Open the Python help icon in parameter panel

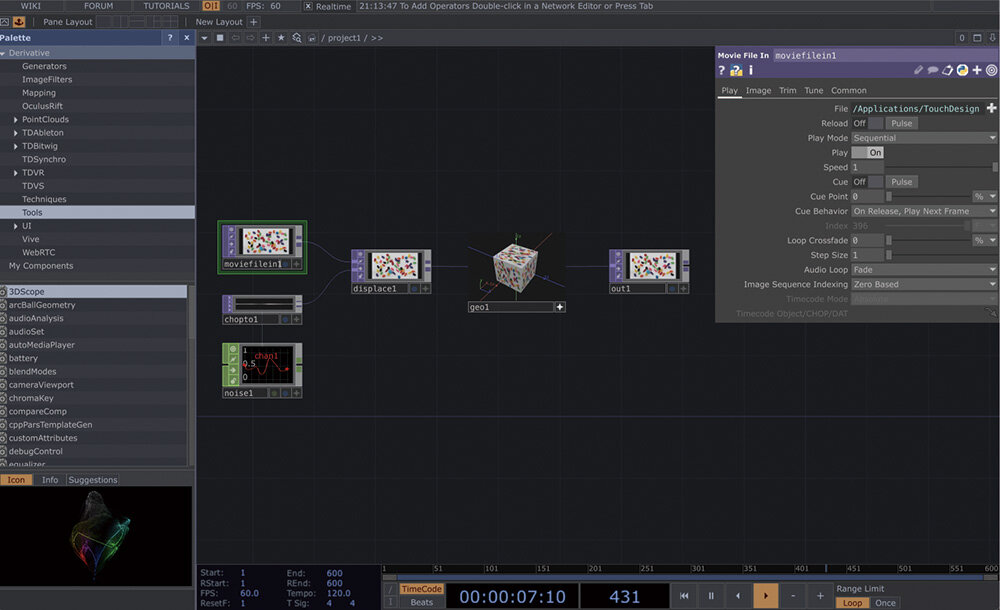[x=736, y=71]
